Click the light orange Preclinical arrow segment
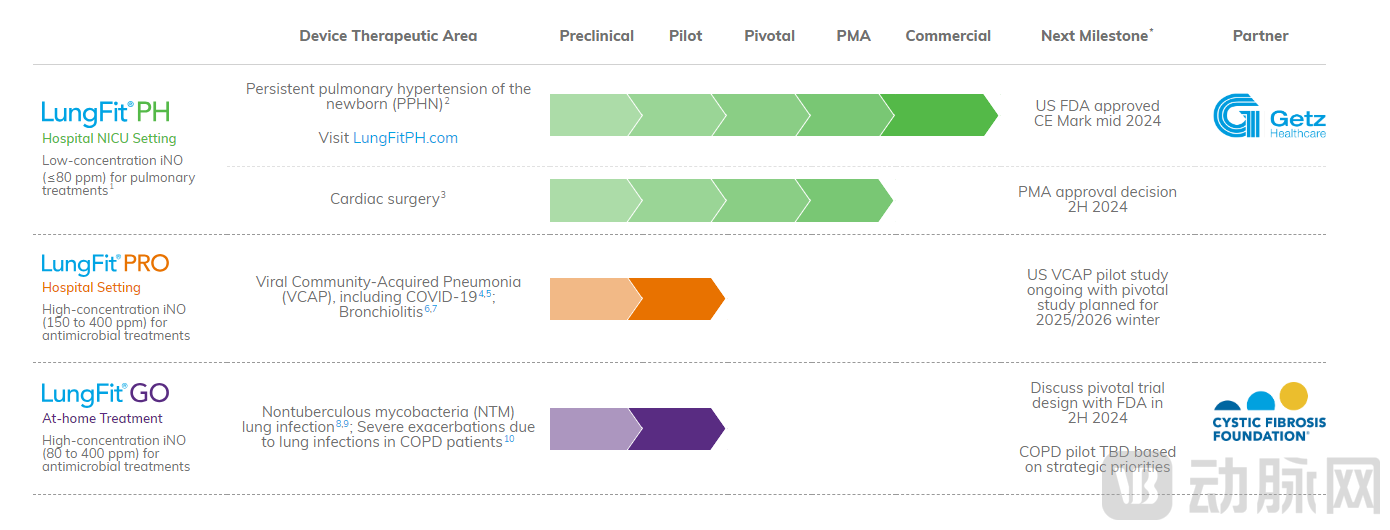Viewport: 1390px width, 530px height. (x=592, y=299)
